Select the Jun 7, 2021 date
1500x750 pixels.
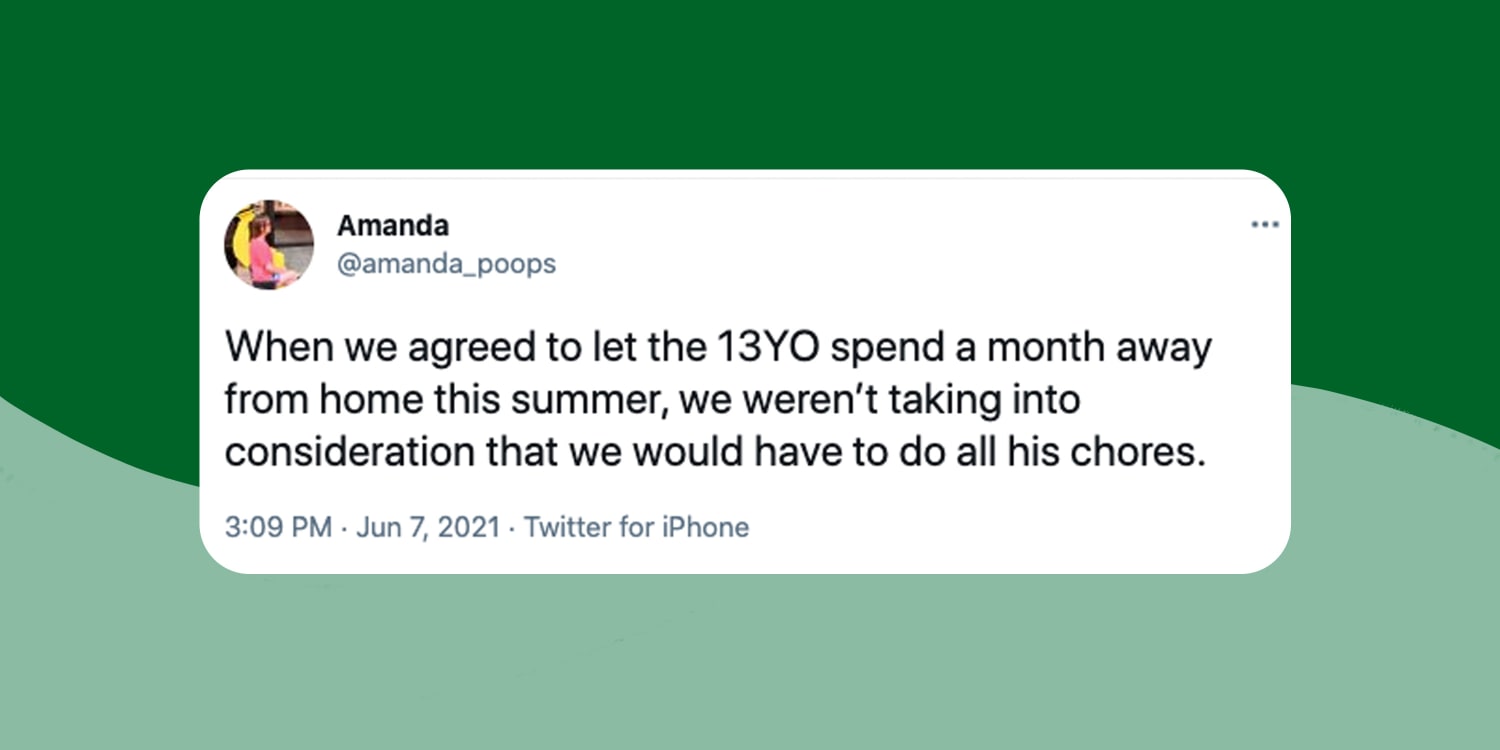coord(426,527)
